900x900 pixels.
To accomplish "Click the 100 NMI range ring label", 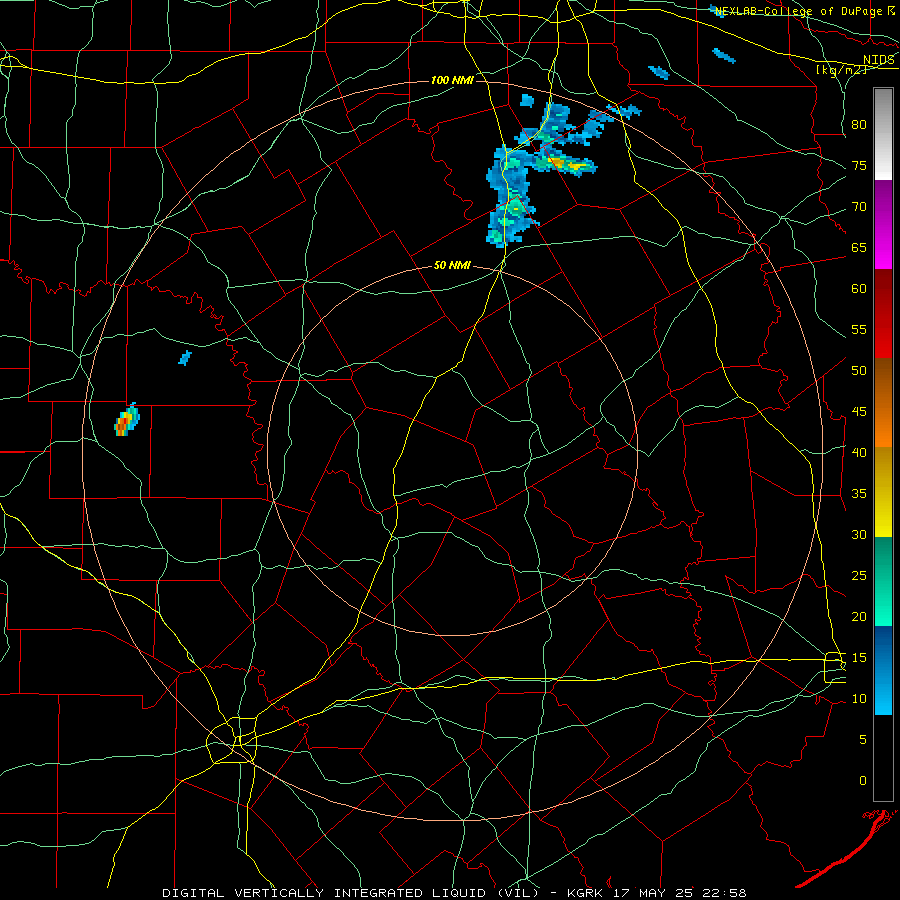I will pyautogui.click(x=452, y=80).
